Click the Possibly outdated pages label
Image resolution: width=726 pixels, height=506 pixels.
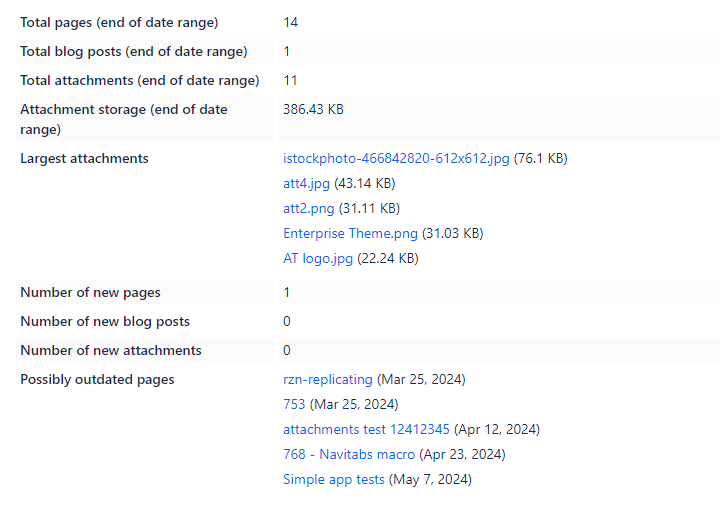pos(97,379)
